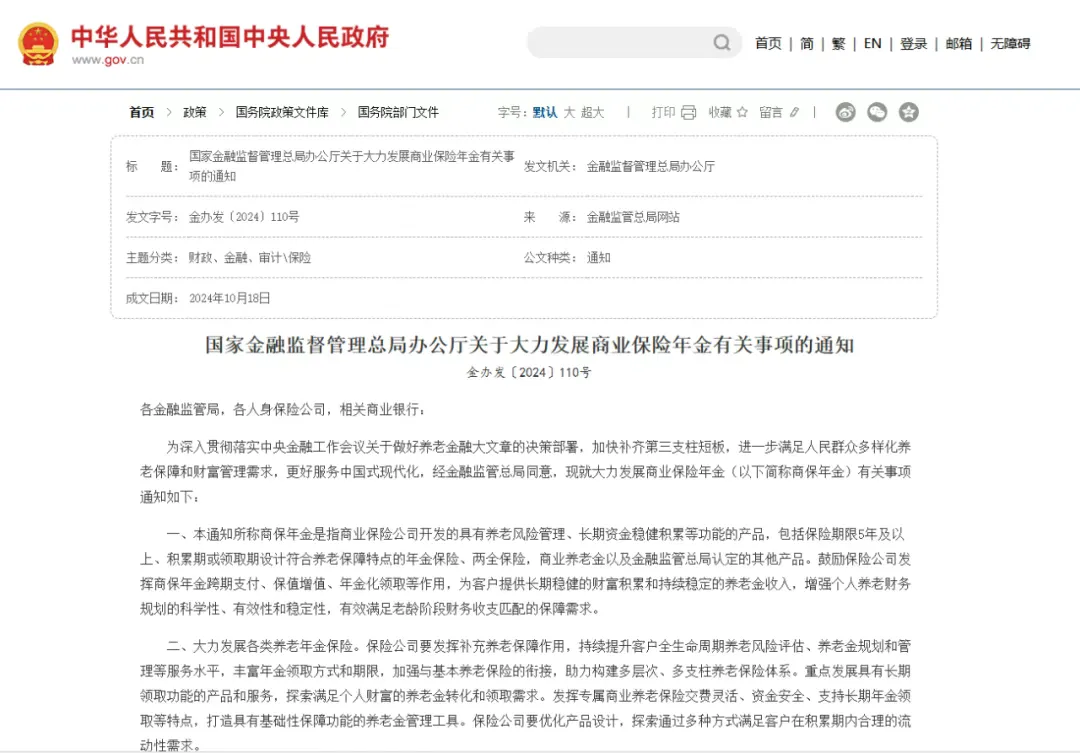The image size is (1080, 753).
Task: Open the 邮箱 mailbox link
Action: pyautogui.click(x=959, y=43)
